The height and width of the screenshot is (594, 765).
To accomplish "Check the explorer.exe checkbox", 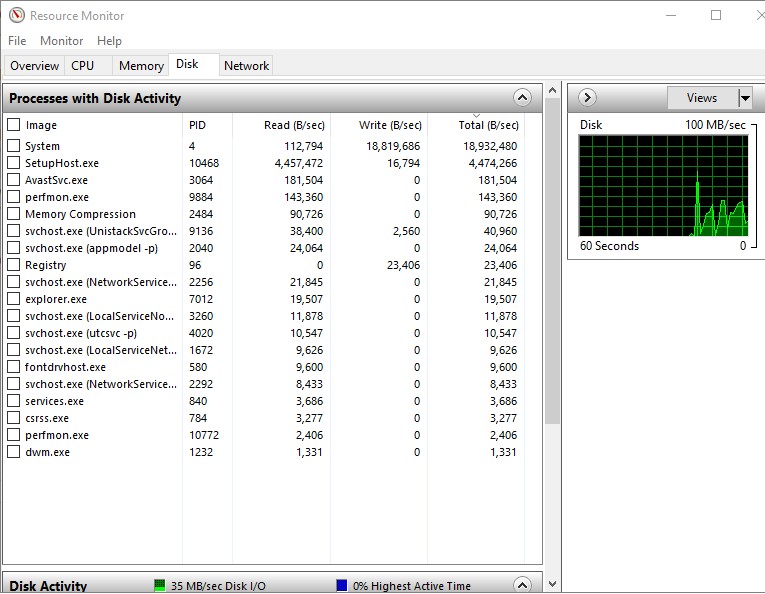I will (x=14, y=298).
